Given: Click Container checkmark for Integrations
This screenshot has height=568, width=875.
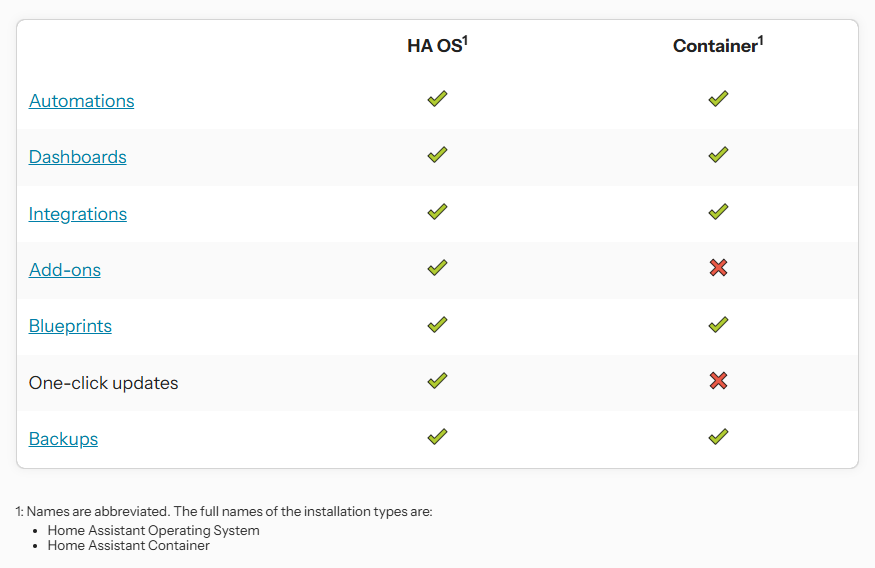Looking at the screenshot, I should coord(718,212).
